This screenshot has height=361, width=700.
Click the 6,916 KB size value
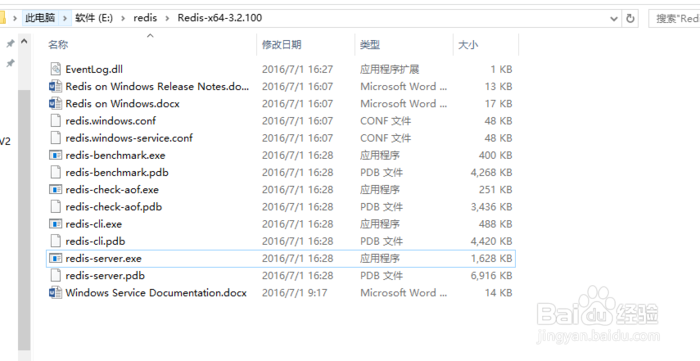pyautogui.click(x=492, y=275)
